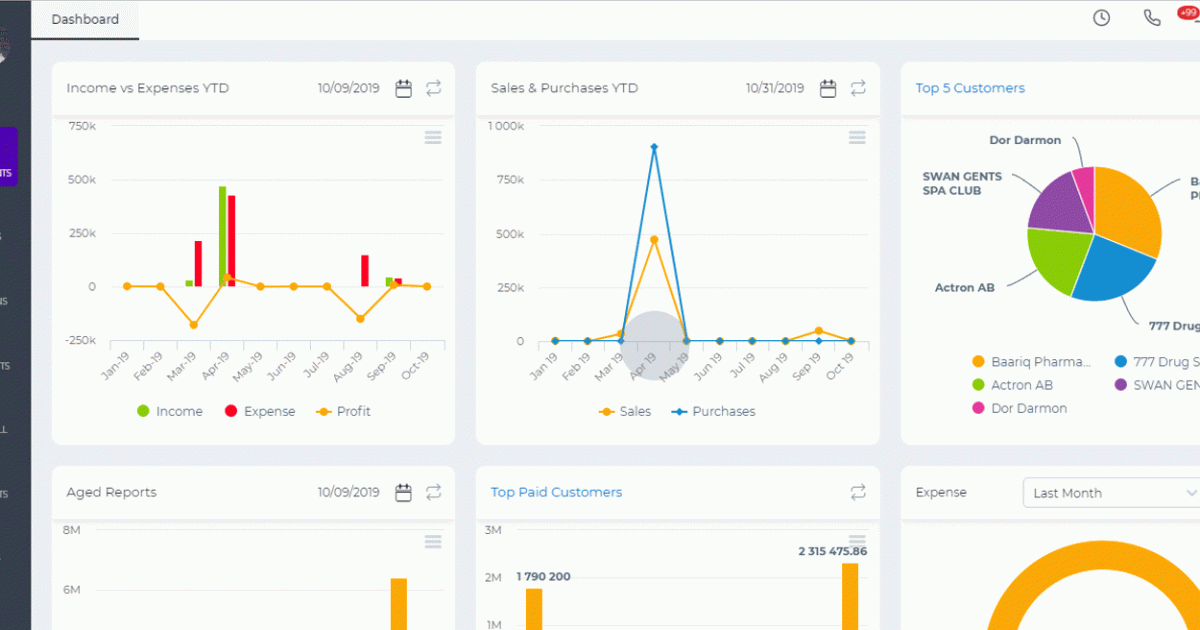Refresh the Aged Reports card

[x=433, y=492]
